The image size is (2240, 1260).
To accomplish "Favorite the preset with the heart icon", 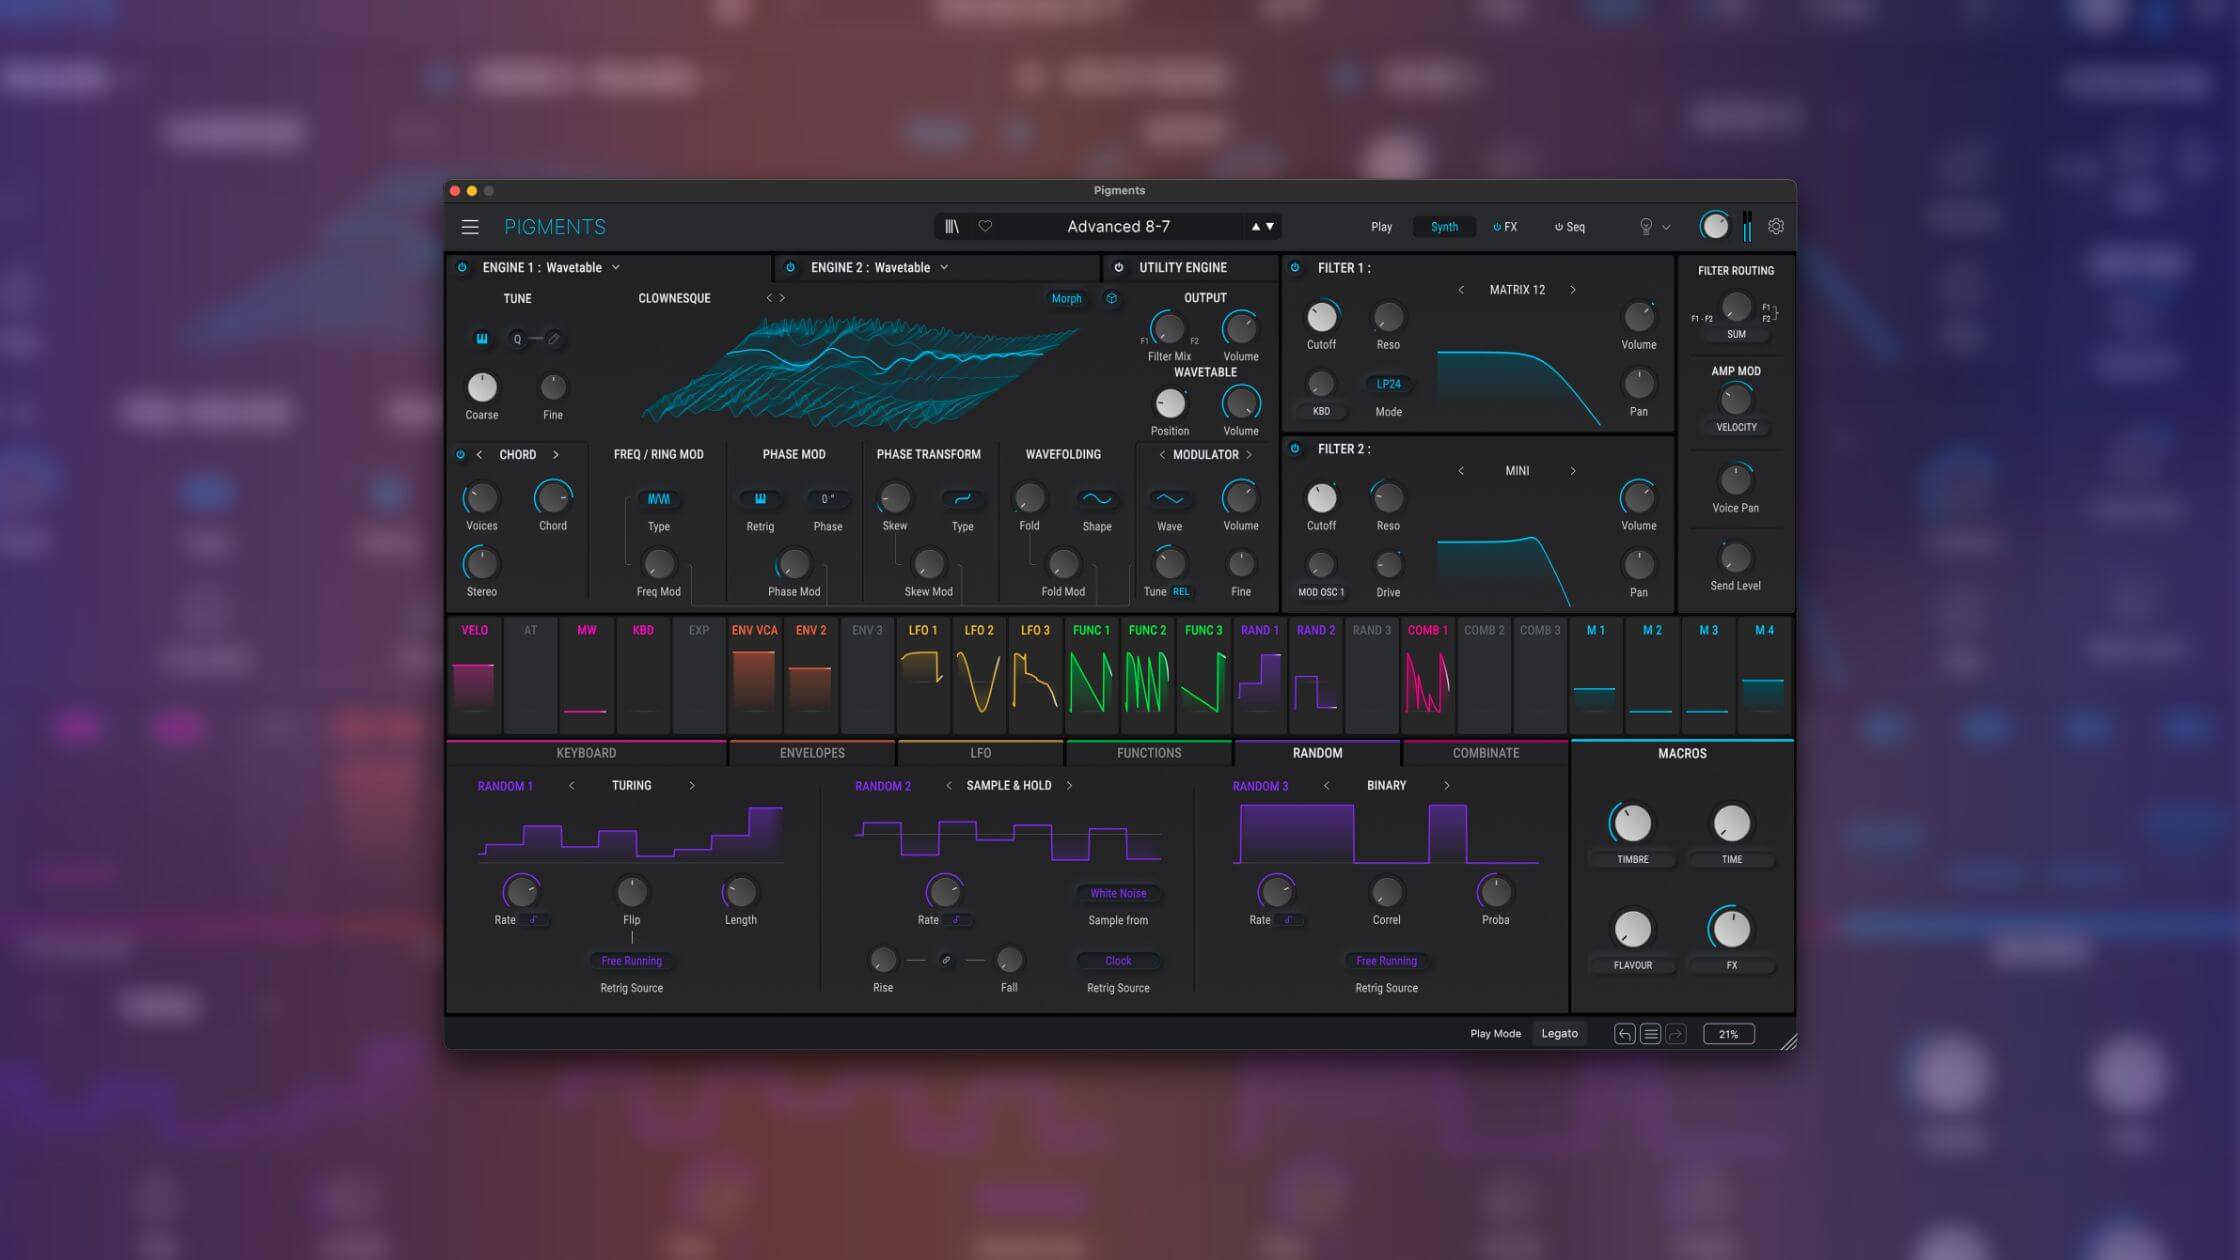I will pos(985,227).
